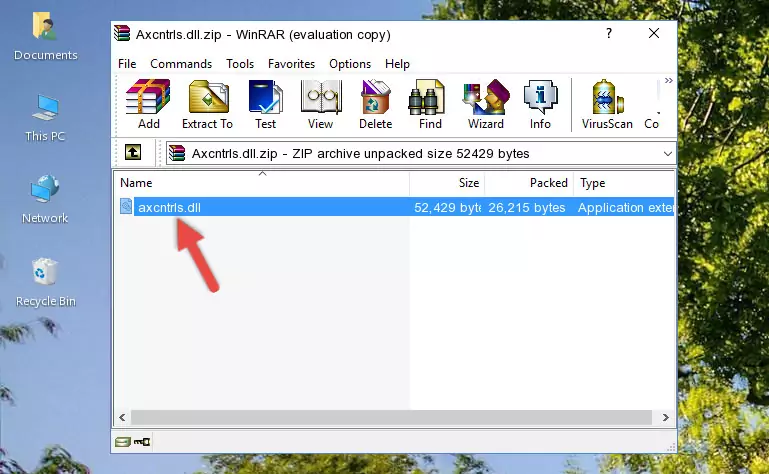Click the 26,215 bytes packed cell
The width and height of the screenshot is (769, 474).
point(527,208)
